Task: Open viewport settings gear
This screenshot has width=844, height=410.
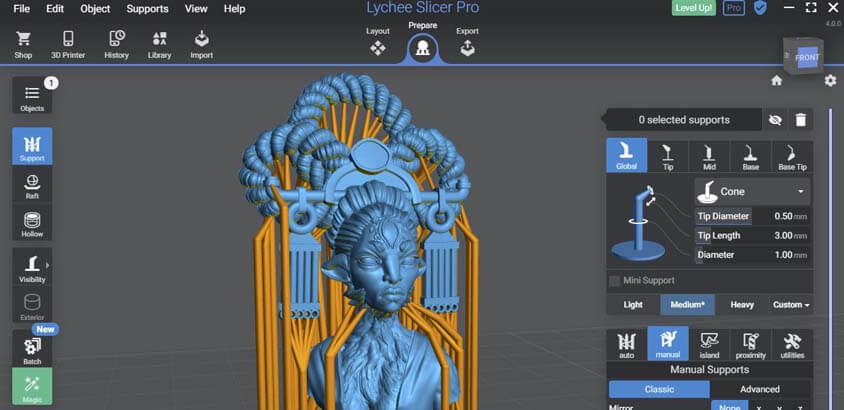Action: coord(831,81)
